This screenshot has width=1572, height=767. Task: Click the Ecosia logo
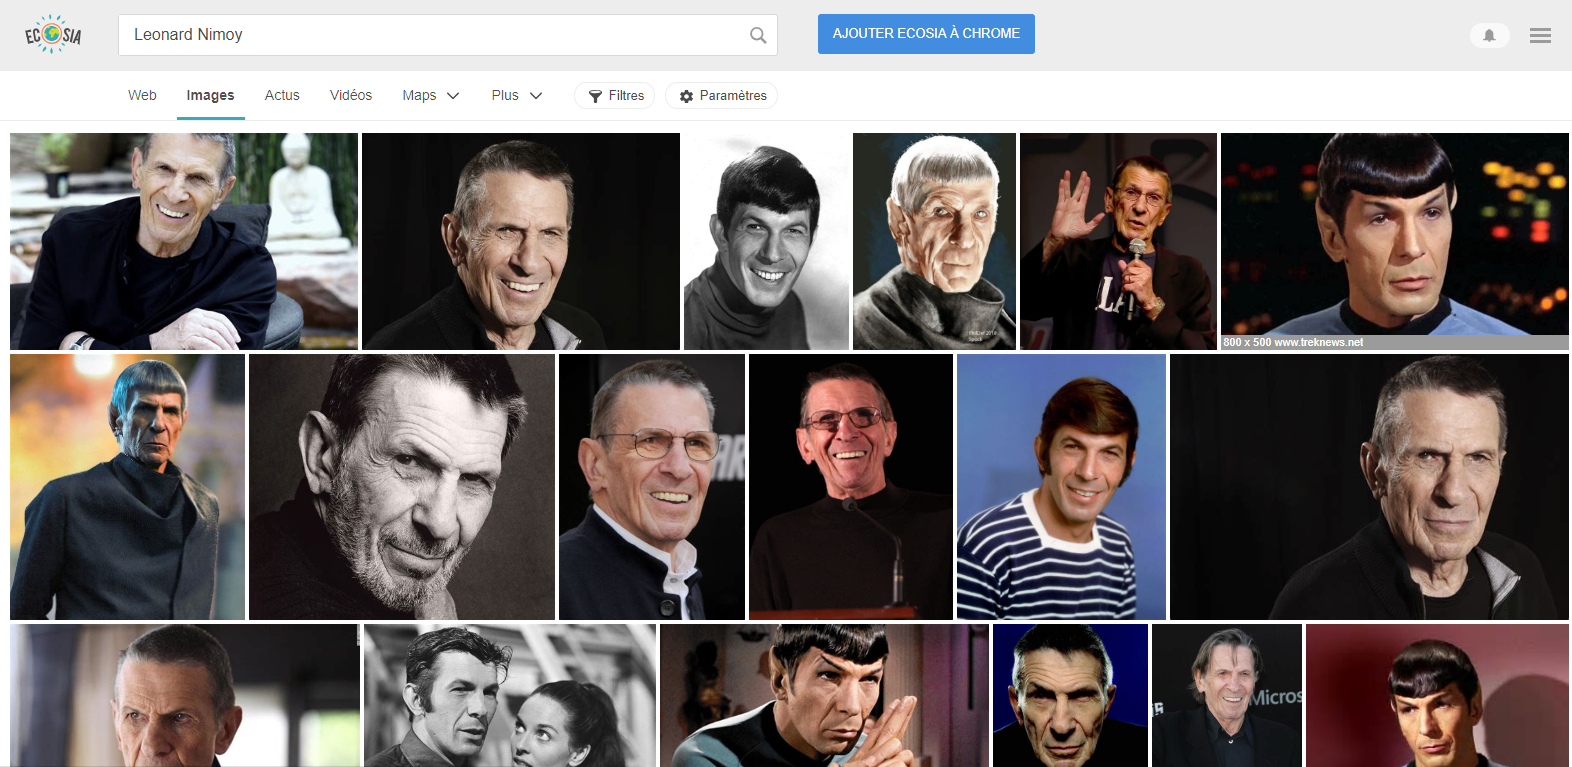53,35
